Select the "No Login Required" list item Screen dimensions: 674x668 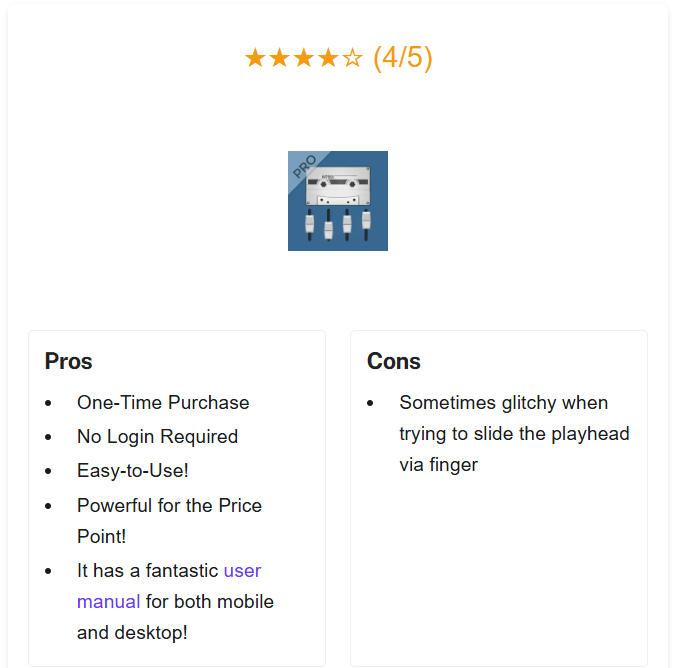point(157,437)
